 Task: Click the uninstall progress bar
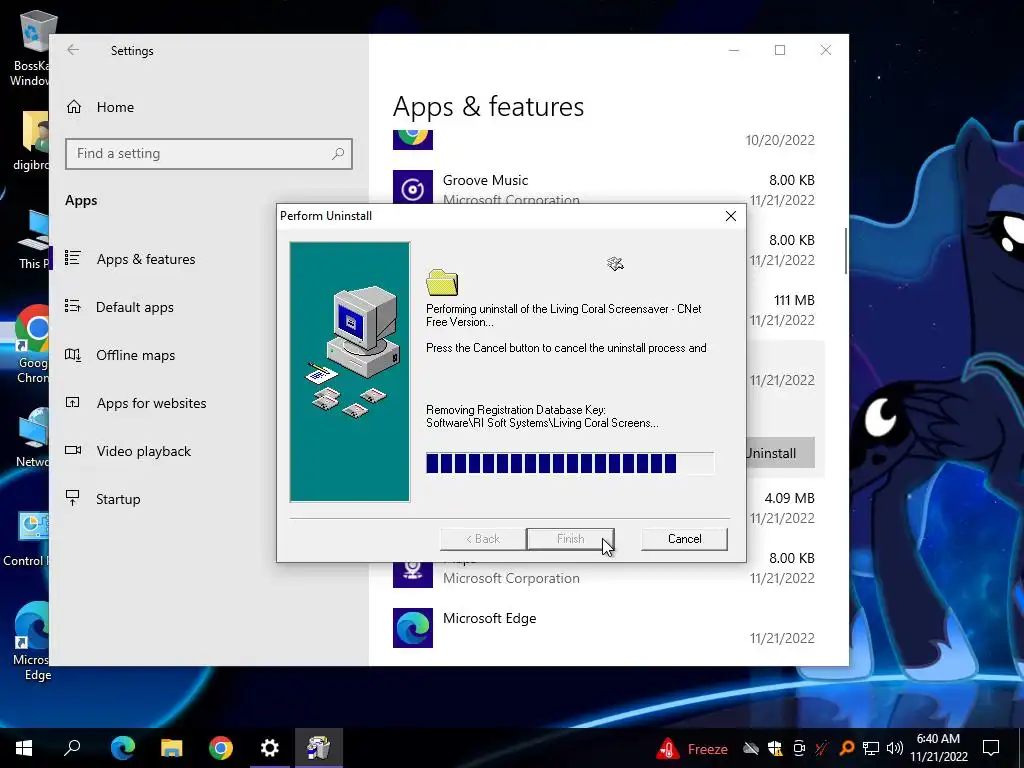click(569, 463)
